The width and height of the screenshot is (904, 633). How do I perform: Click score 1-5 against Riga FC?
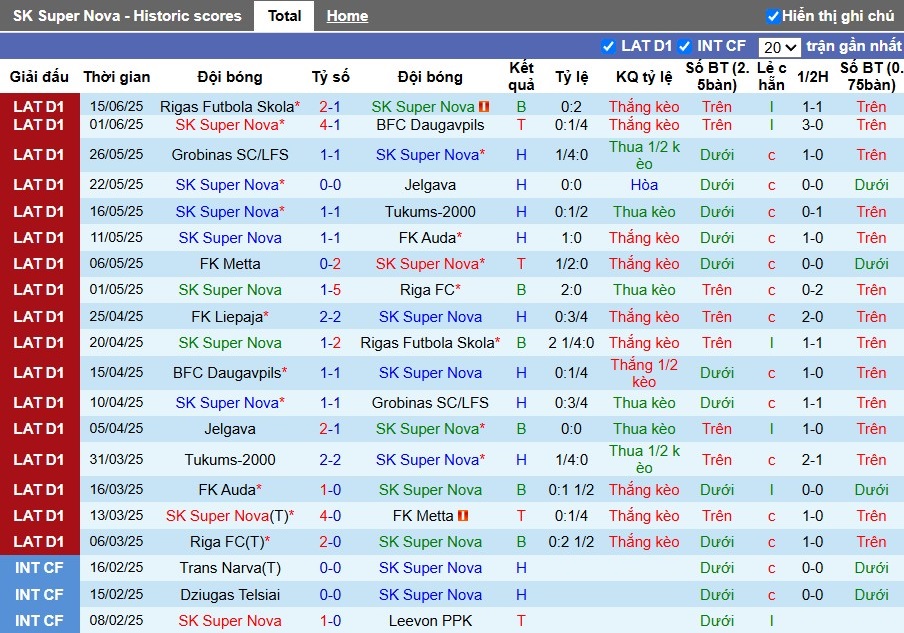coord(330,289)
